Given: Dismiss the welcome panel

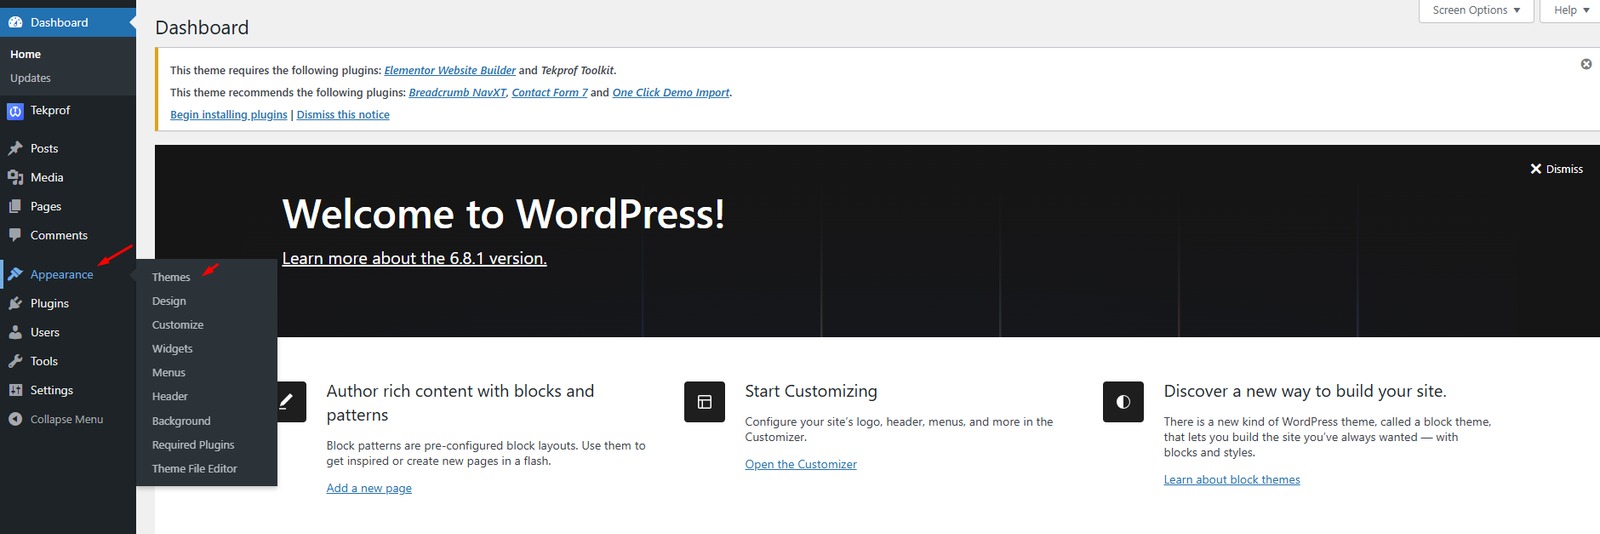Looking at the screenshot, I should (x=1556, y=169).
